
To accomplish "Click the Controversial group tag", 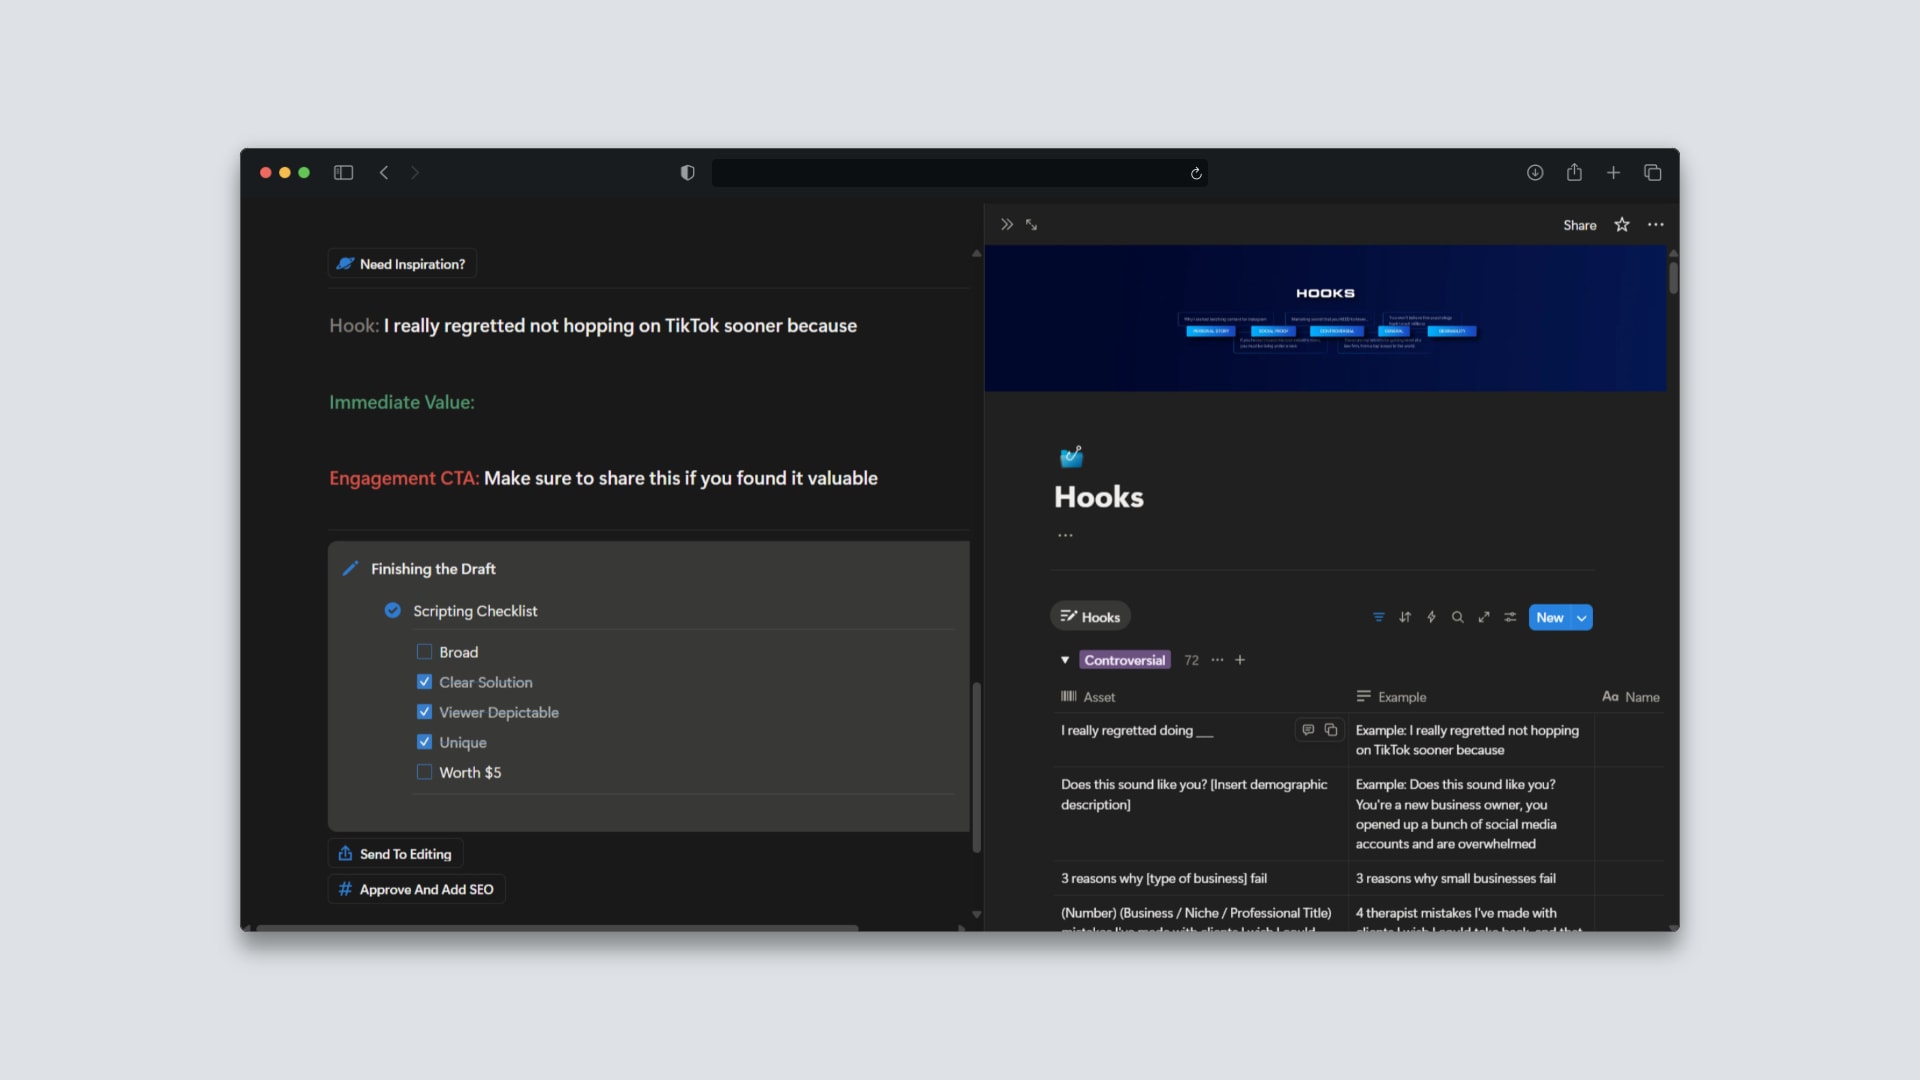I will (1124, 660).
